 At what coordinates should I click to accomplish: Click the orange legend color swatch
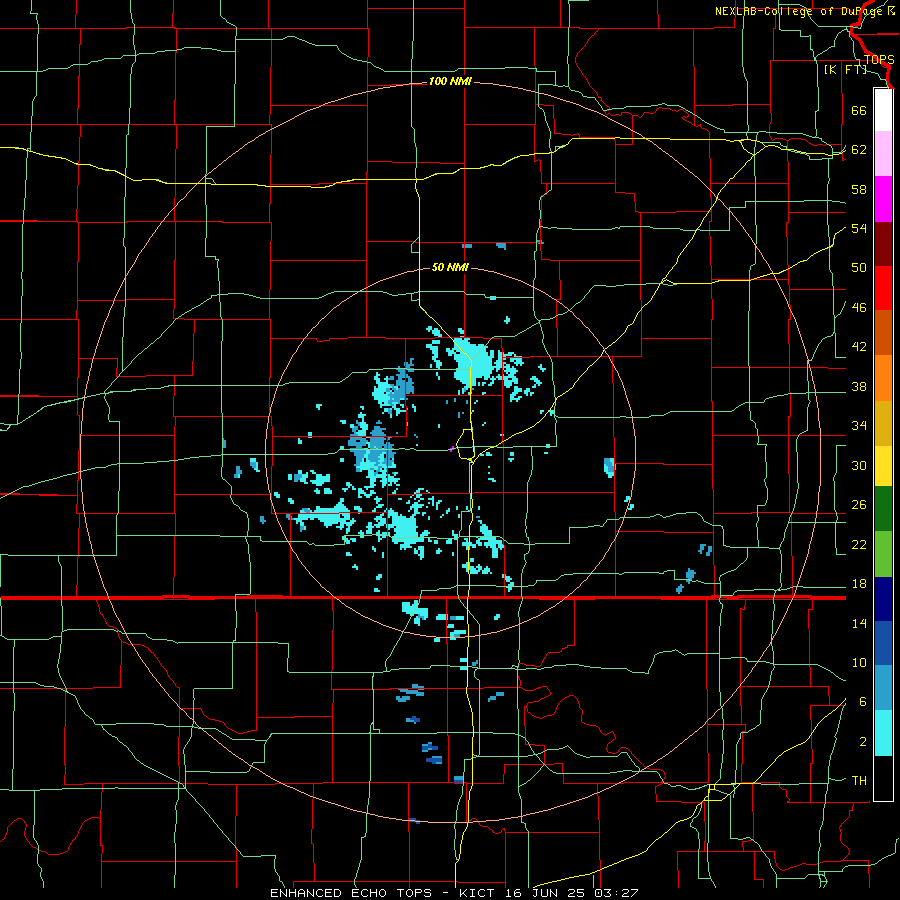pyautogui.click(x=883, y=377)
